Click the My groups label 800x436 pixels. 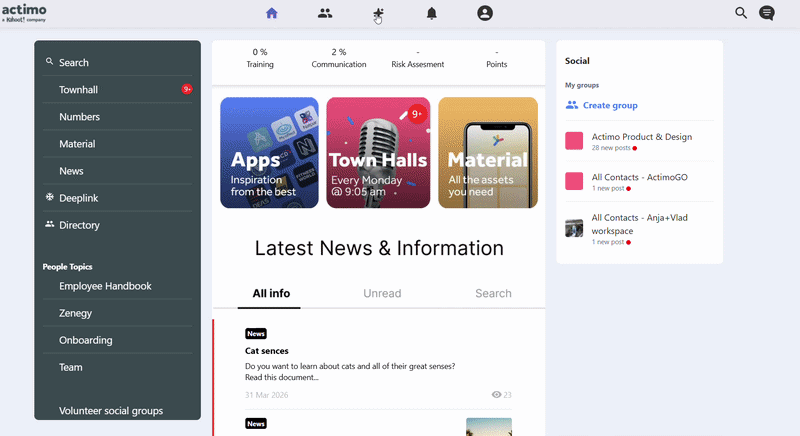coord(582,85)
